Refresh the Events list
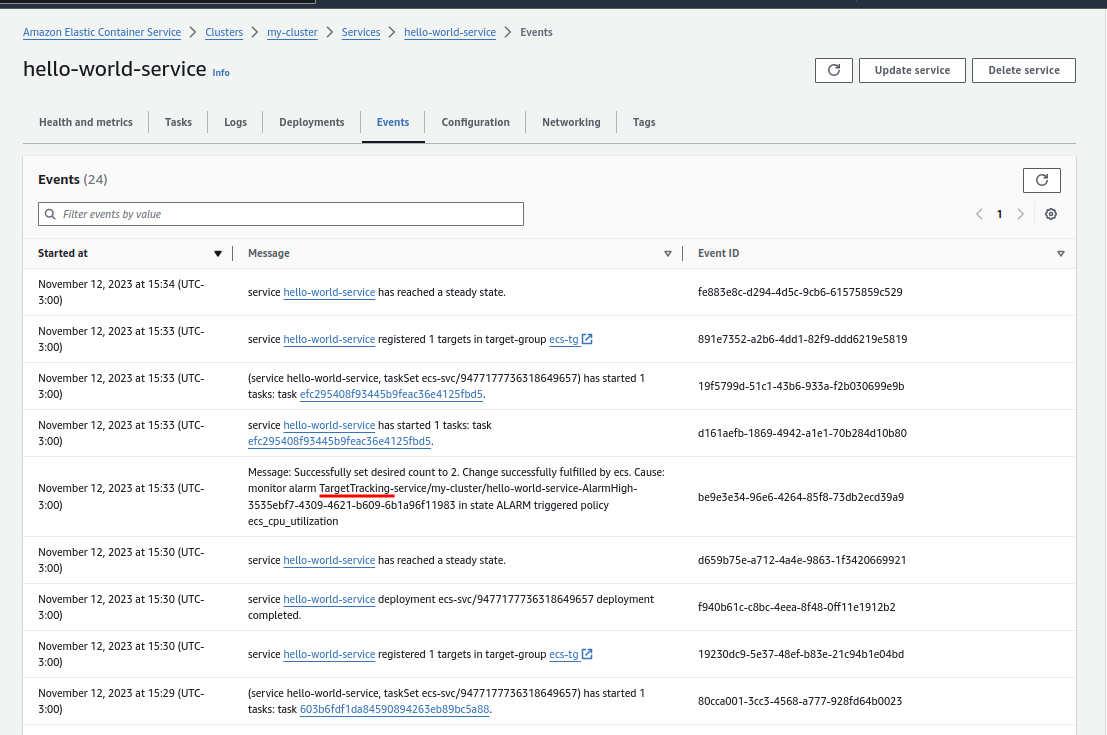The image size is (1107, 735). point(1041,180)
